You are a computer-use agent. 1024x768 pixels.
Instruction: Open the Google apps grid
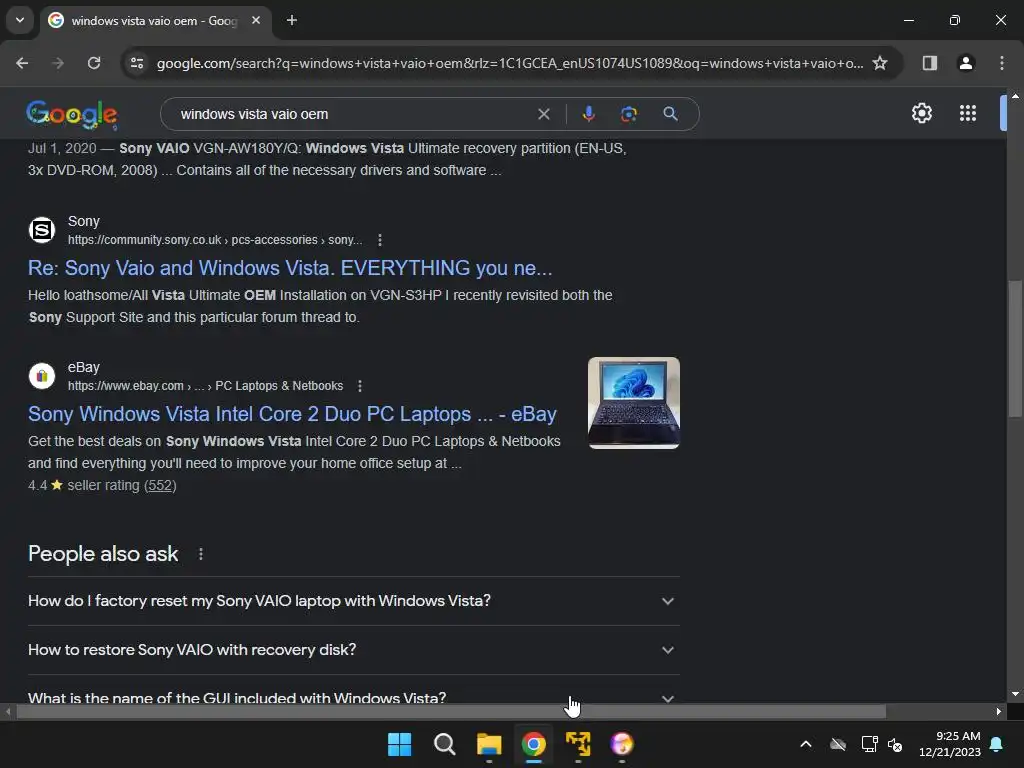[x=968, y=114]
